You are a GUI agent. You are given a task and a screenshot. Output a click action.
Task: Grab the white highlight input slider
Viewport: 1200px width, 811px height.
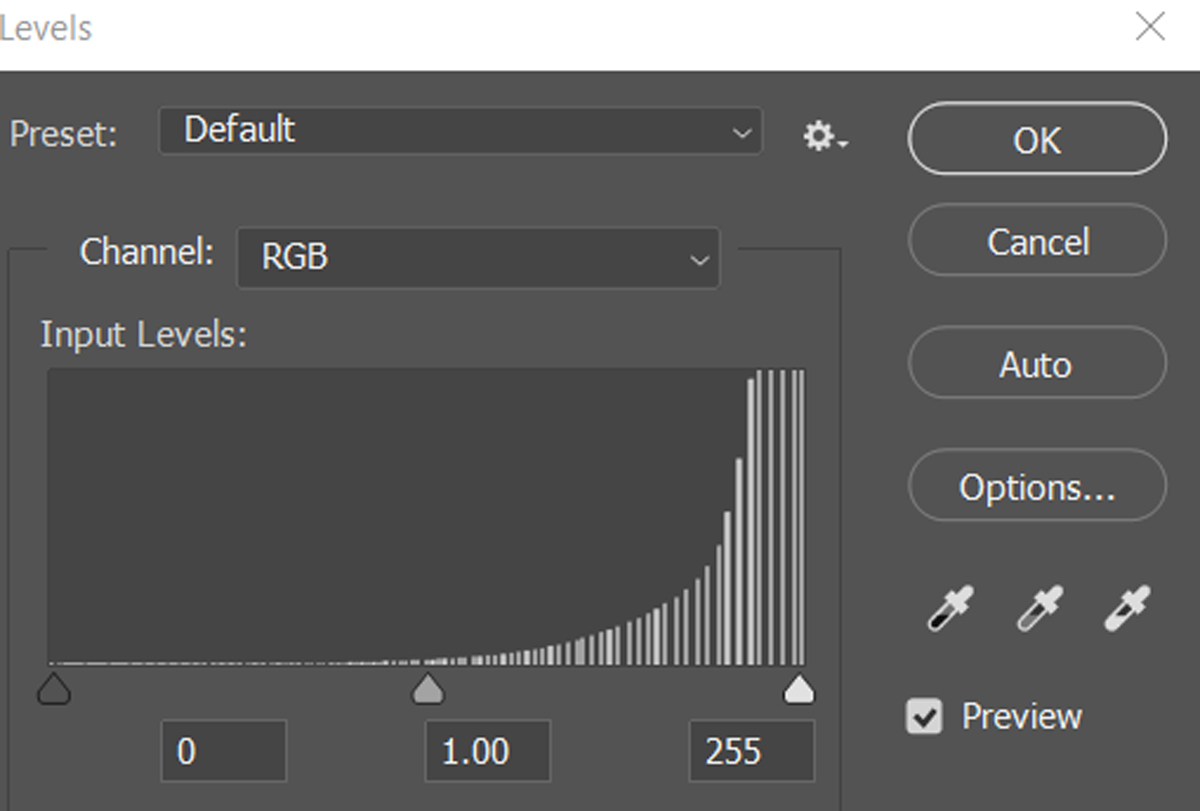point(798,688)
